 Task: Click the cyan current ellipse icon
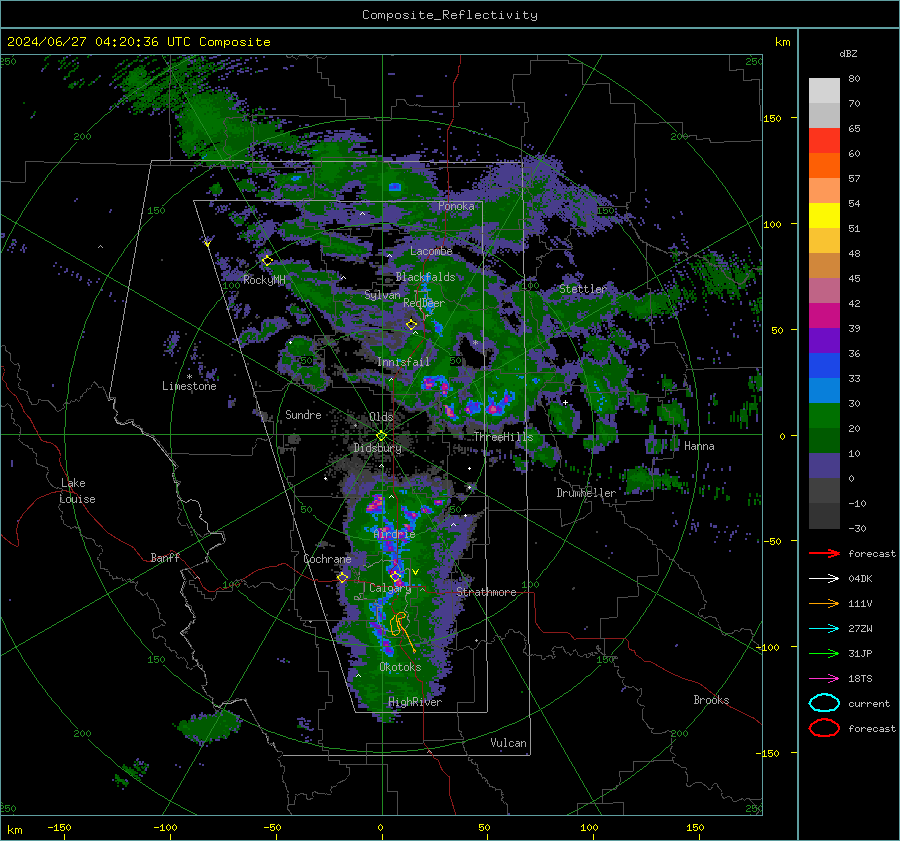pyautogui.click(x=824, y=703)
